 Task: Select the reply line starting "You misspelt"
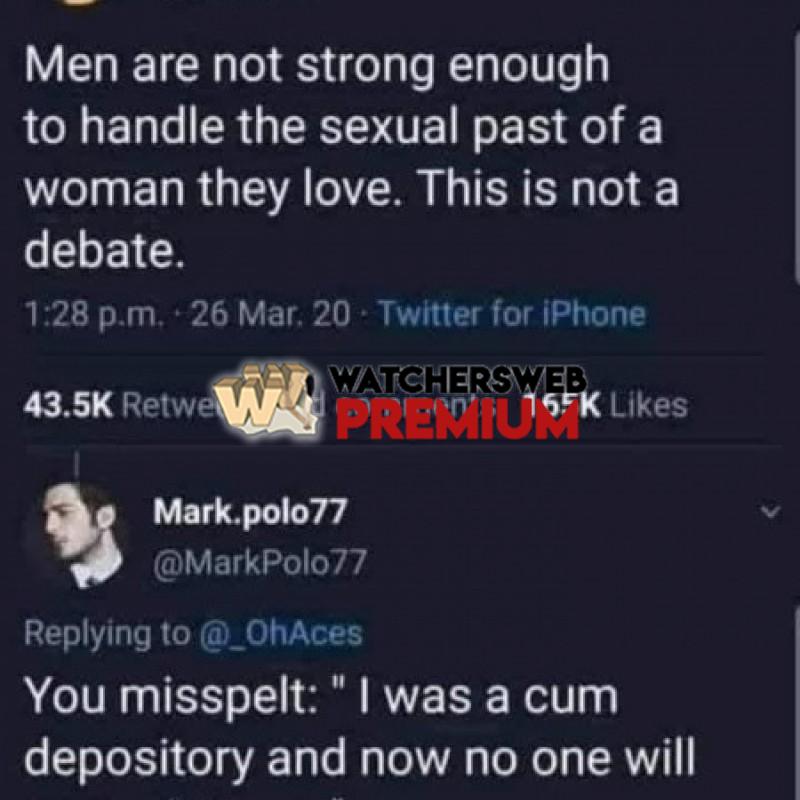click(x=321, y=698)
